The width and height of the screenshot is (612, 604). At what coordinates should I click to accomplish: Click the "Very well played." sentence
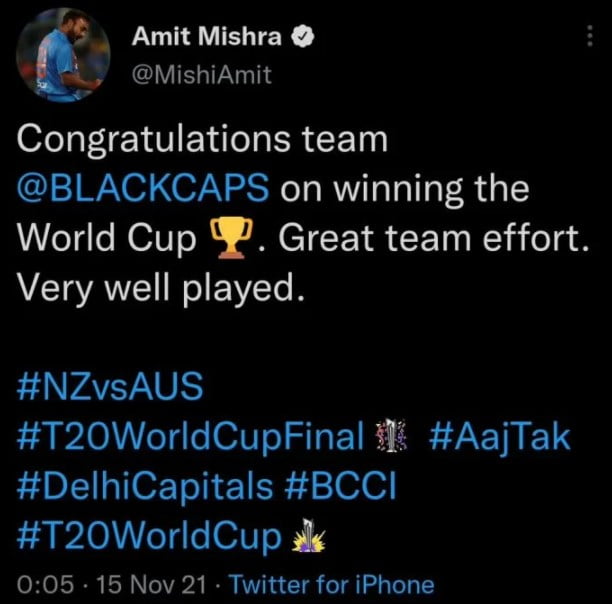pos(158,290)
